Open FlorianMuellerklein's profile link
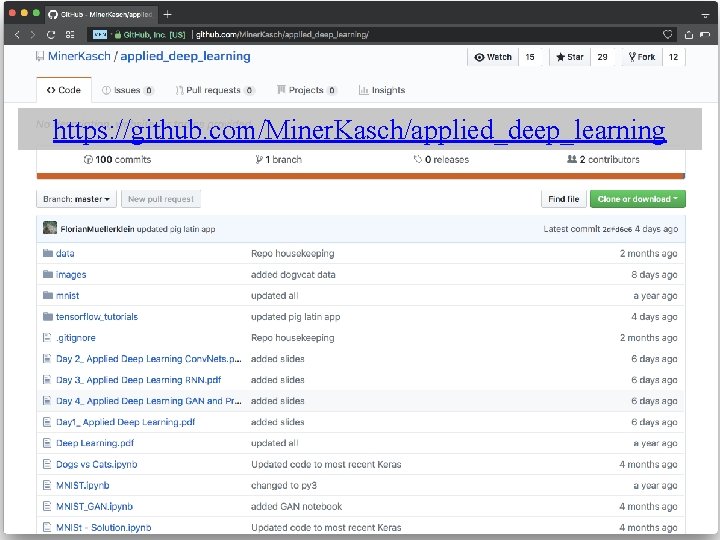720x540 pixels. pos(97,229)
